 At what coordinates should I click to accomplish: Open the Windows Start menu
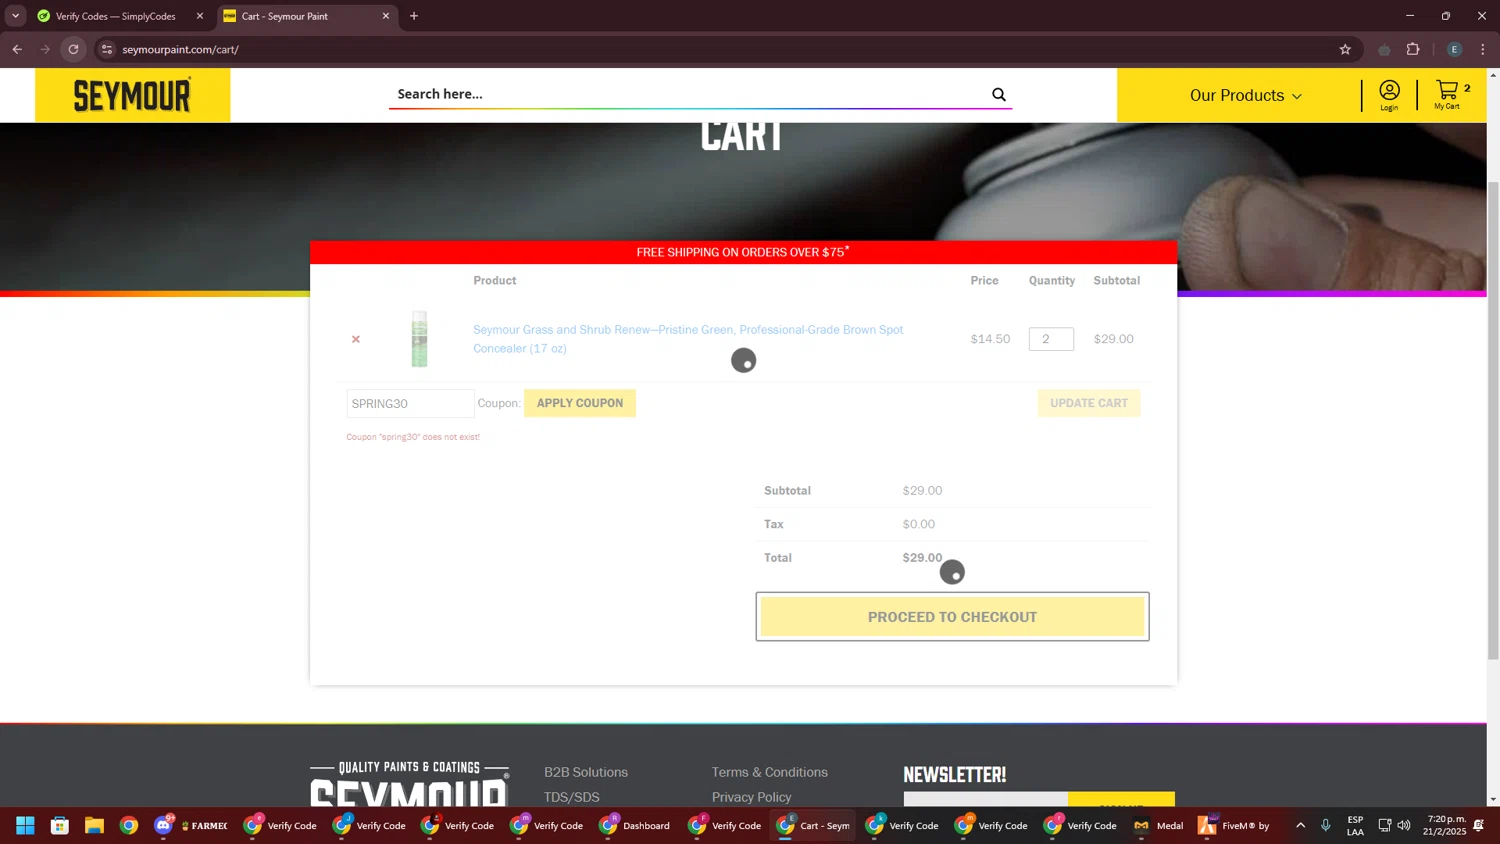pyautogui.click(x=25, y=825)
